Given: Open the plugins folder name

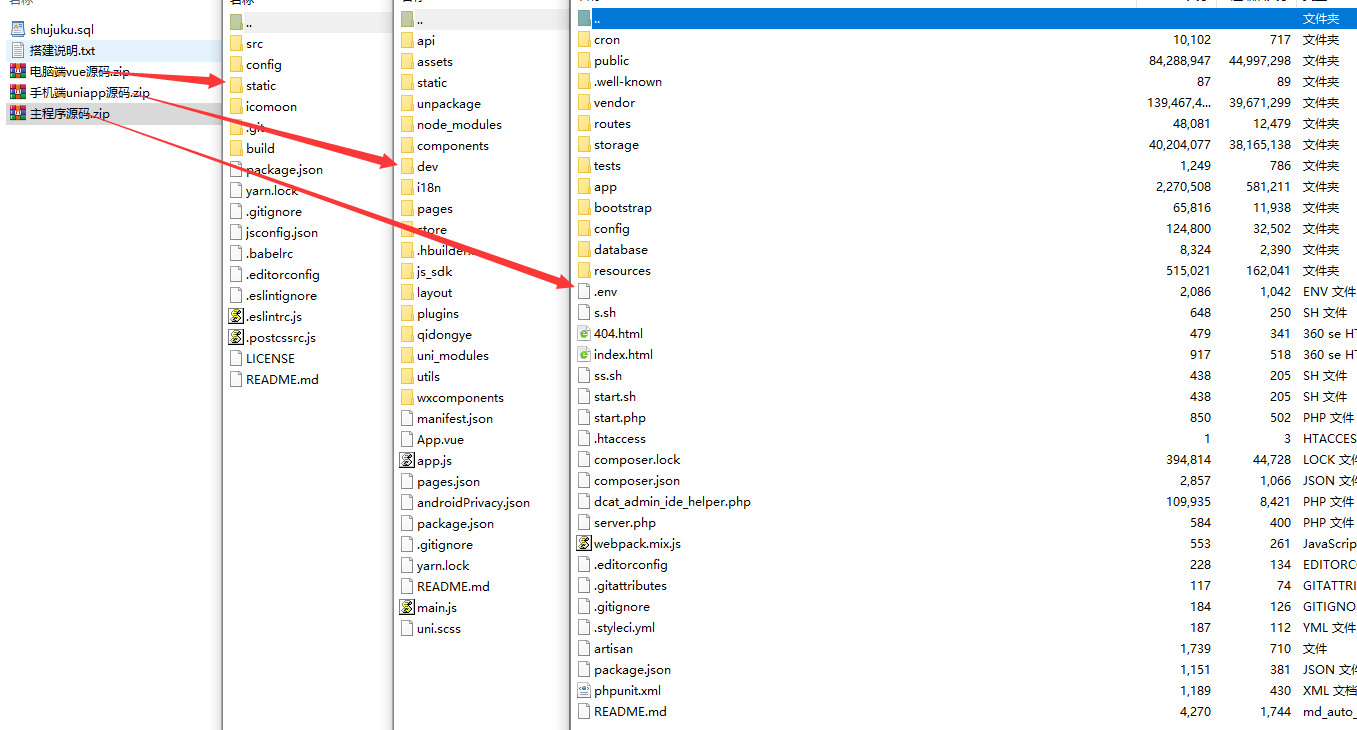Looking at the screenshot, I should pyautogui.click(x=438, y=313).
